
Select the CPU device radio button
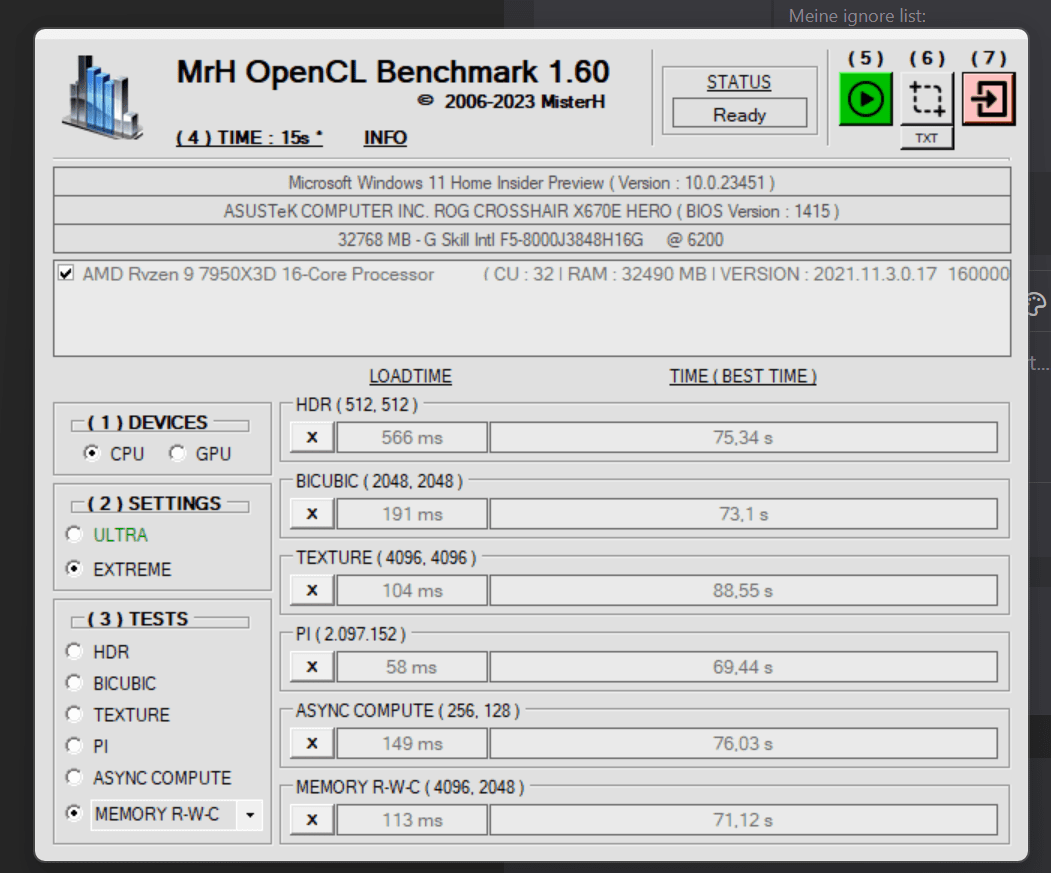pyautogui.click(x=92, y=453)
